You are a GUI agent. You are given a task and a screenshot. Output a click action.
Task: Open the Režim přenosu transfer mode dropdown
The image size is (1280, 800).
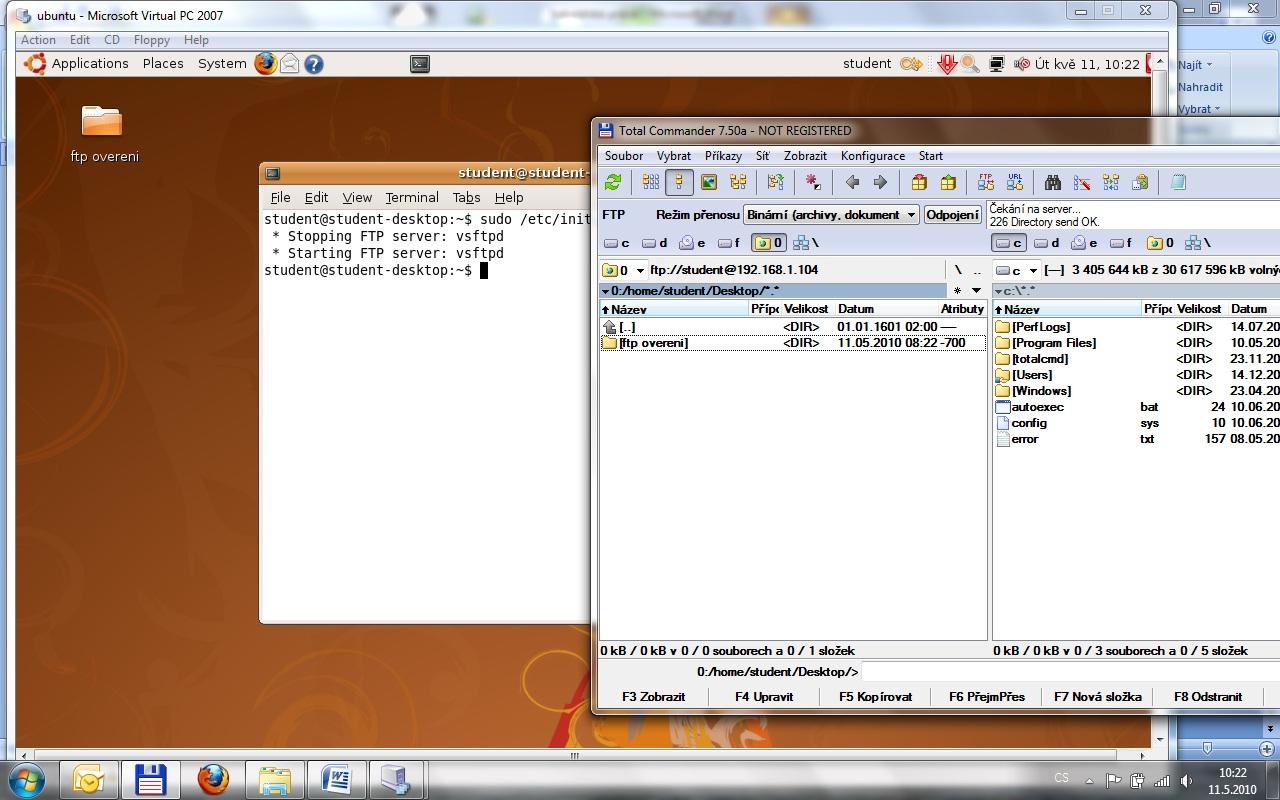tap(831, 215)
